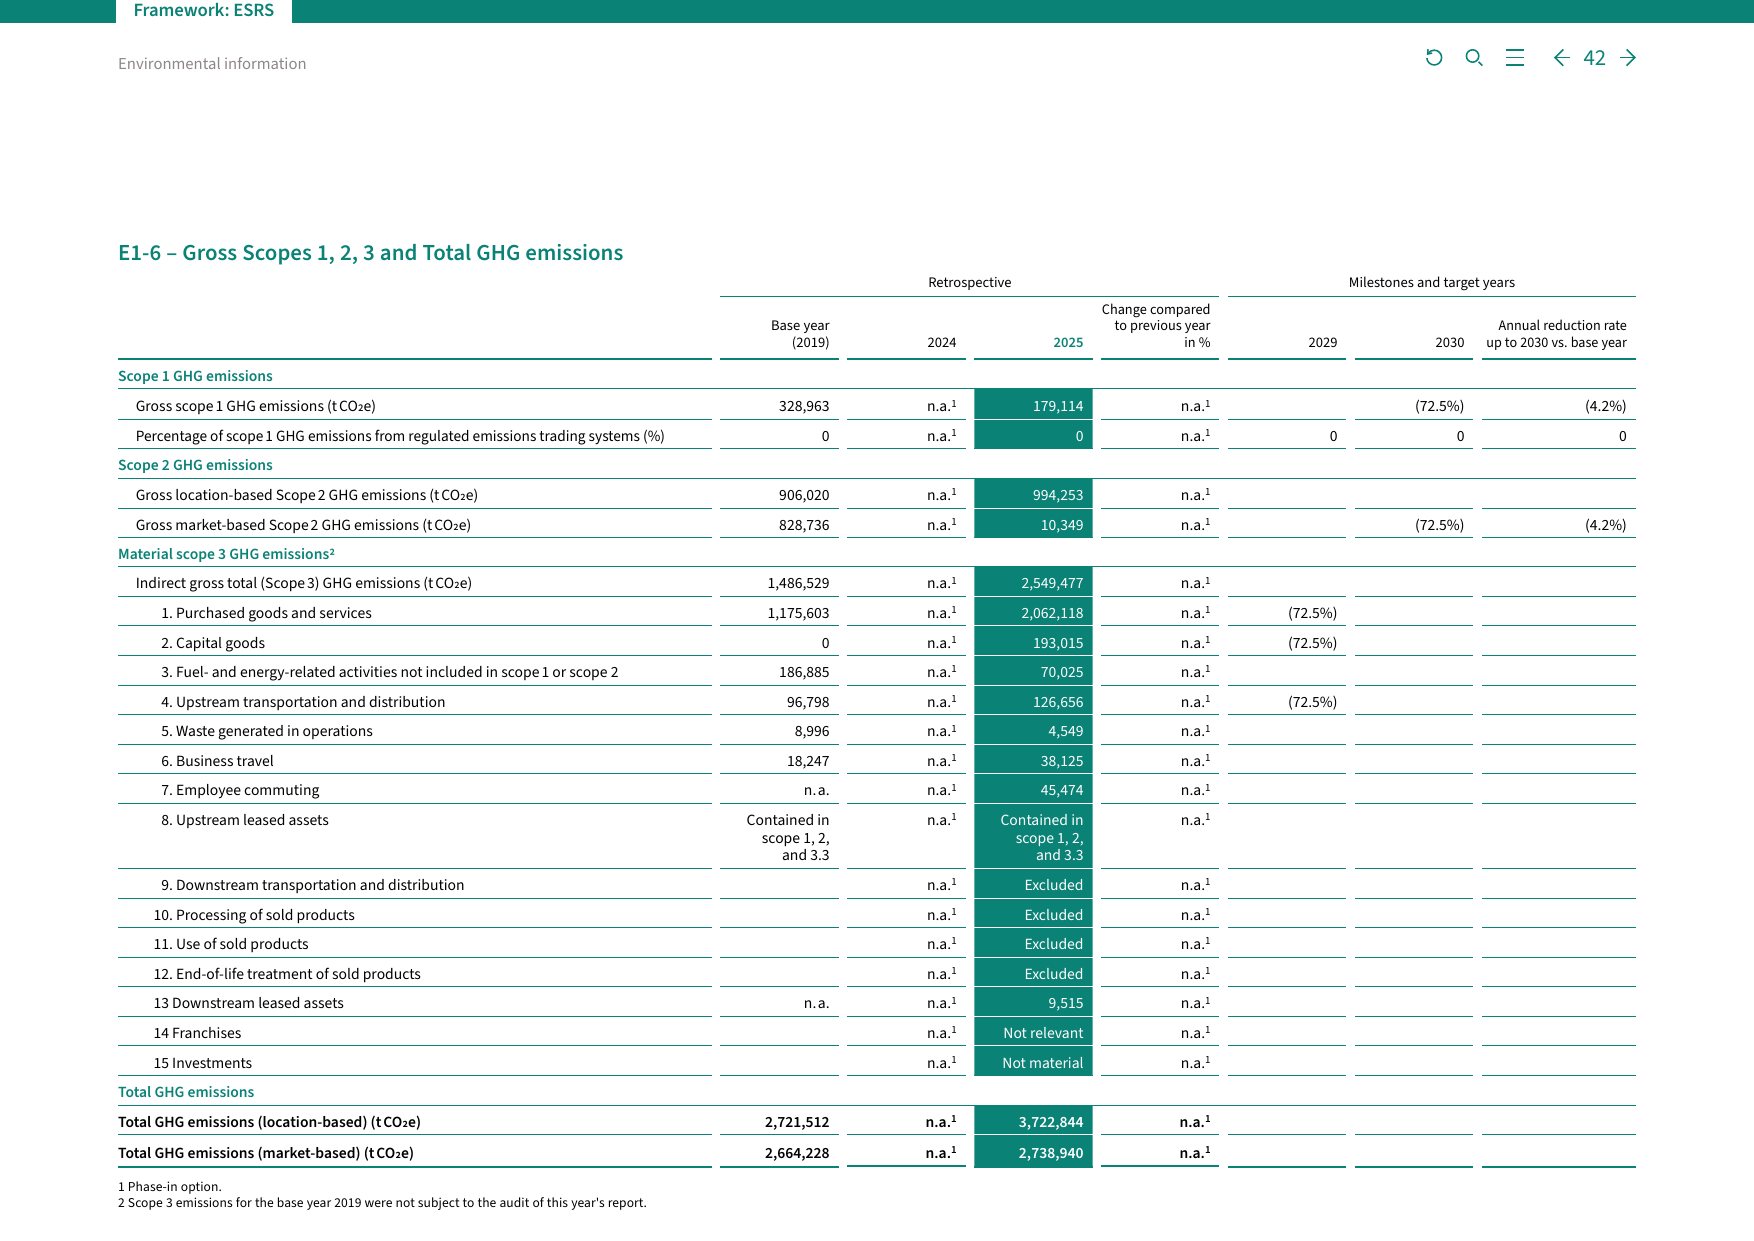Click the 3,722,844 location-based total
Image resolution: width=1754 pixels, height=1241 pixels.
(x=1033, y=1121)
